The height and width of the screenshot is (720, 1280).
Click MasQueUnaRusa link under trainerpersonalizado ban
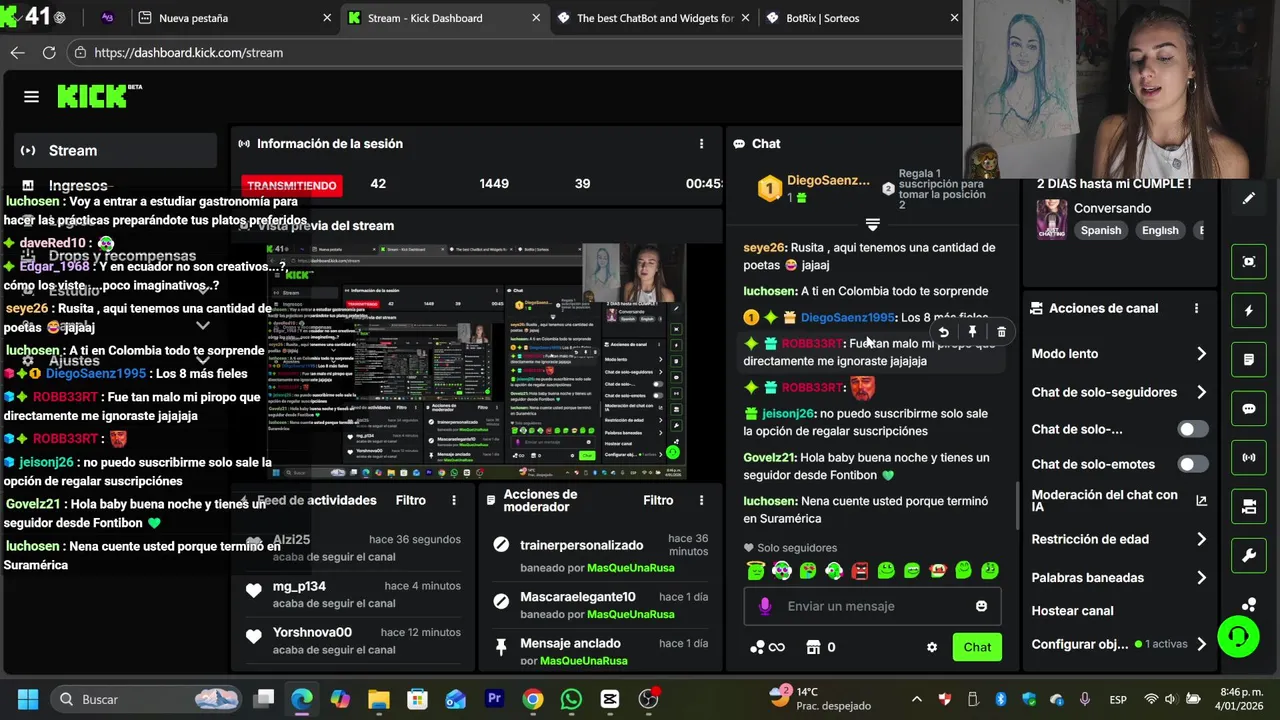630,568
